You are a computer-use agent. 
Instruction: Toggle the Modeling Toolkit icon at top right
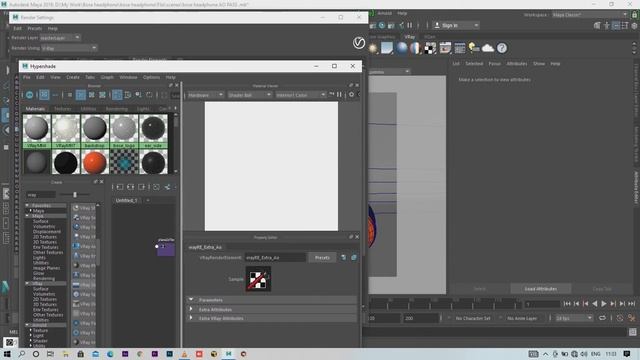tap(597, 25)
